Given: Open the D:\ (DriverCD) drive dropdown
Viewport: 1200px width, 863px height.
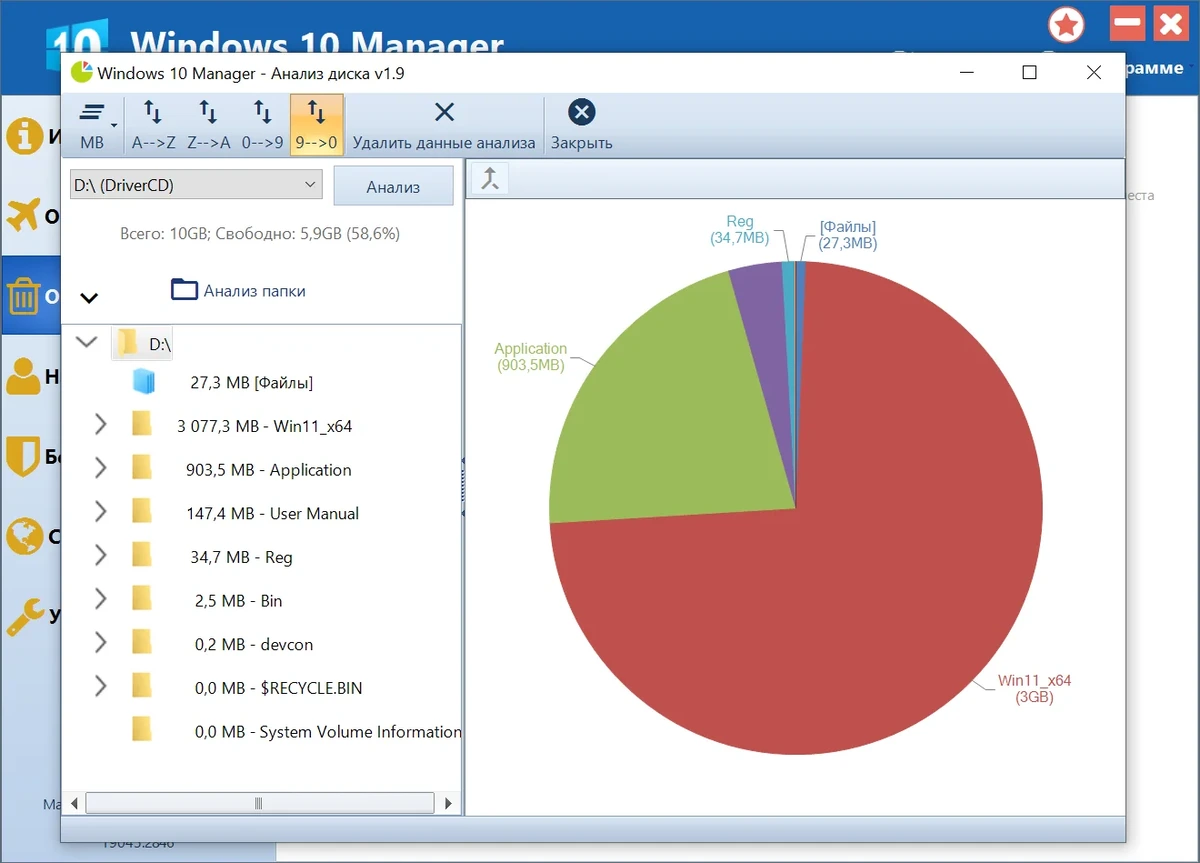Looking at the screenshot, I should (x=196, y=185).
